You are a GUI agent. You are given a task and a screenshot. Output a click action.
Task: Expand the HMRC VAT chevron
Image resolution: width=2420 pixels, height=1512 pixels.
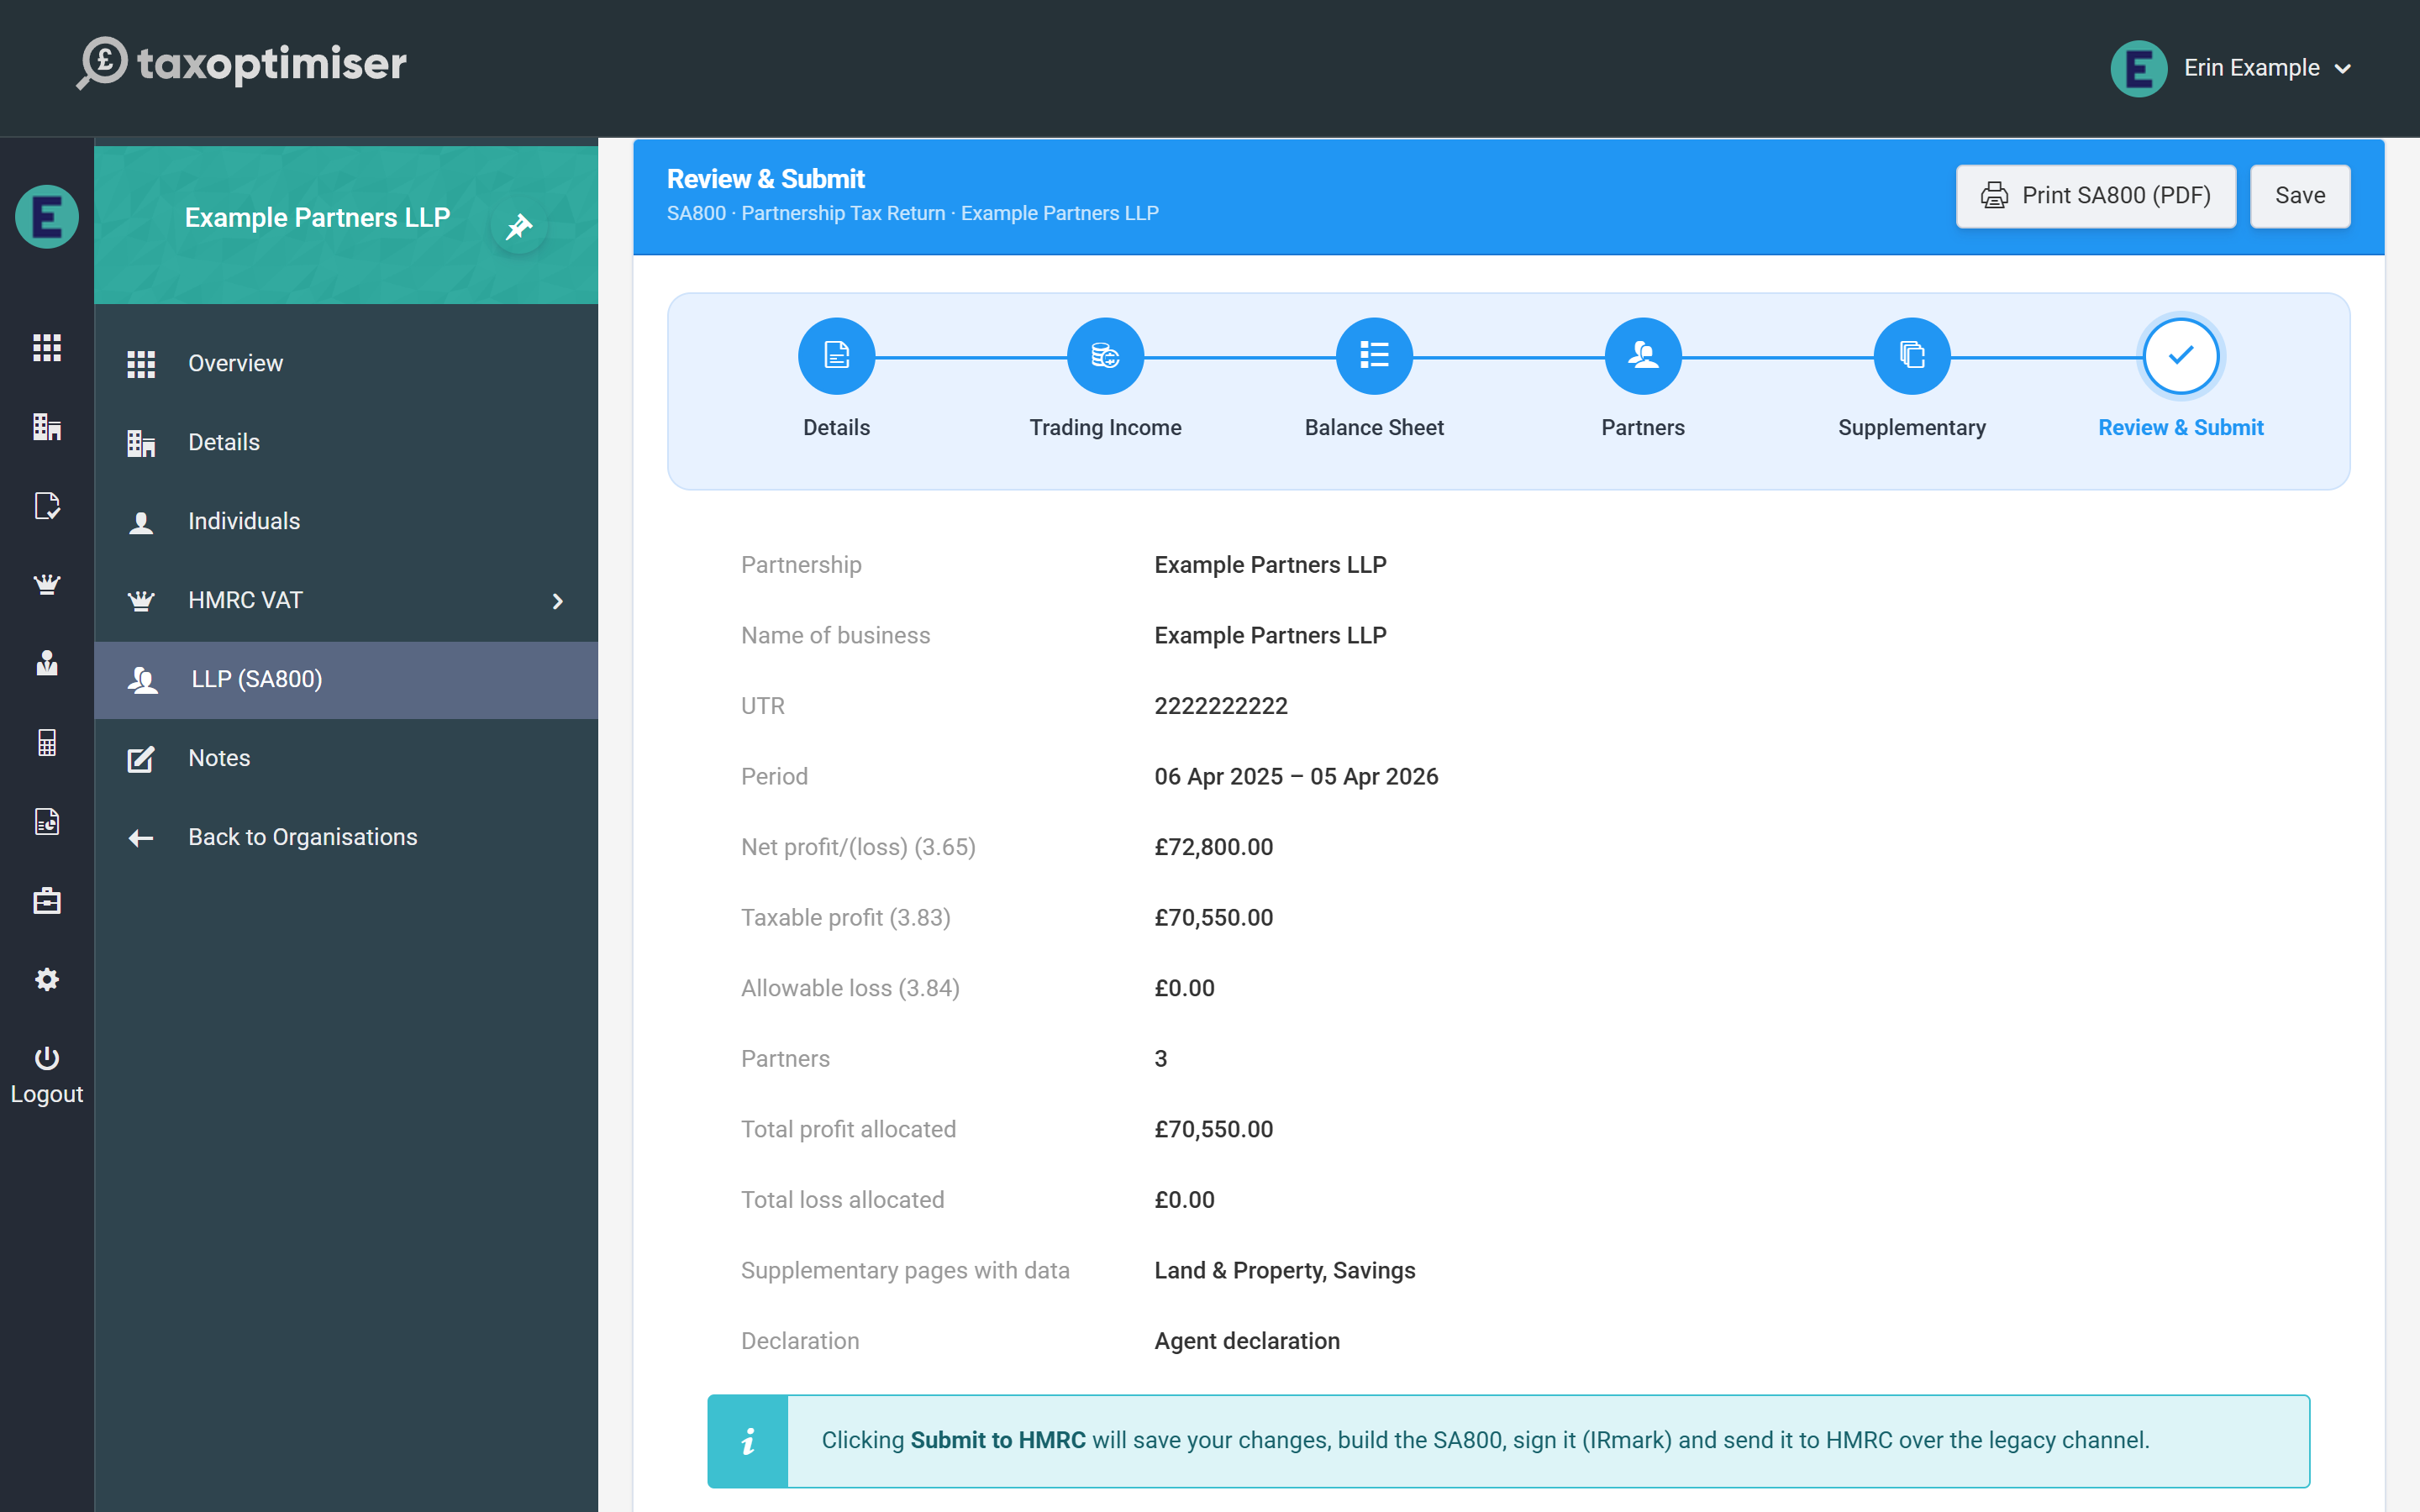tap(558, 601)
